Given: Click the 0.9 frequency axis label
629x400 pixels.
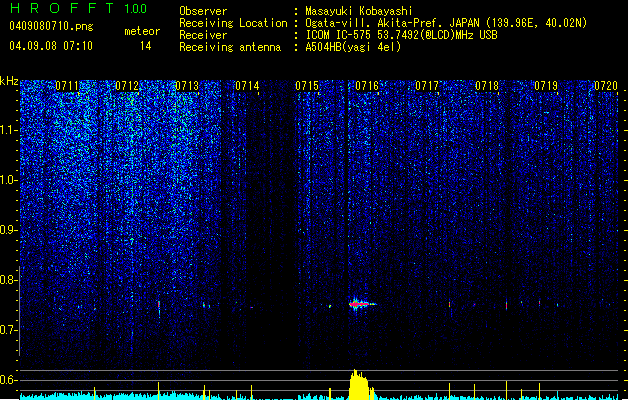Looking at the screenshot, I should tap(8, 230).
